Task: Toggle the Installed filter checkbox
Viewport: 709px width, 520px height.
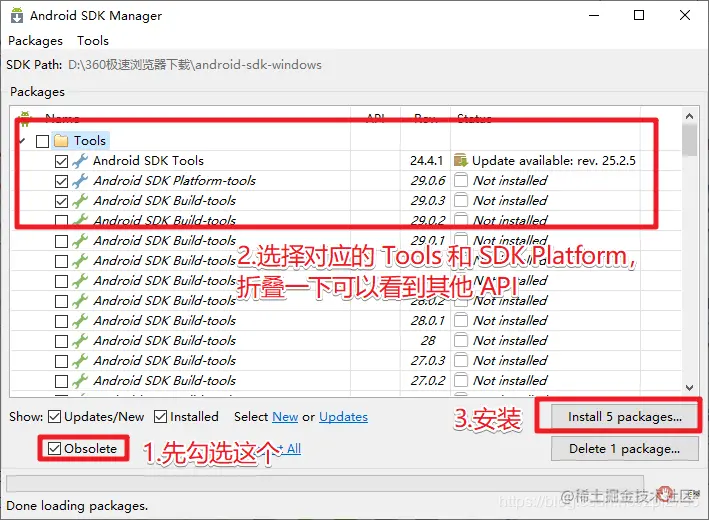Action: coord(161,416)
